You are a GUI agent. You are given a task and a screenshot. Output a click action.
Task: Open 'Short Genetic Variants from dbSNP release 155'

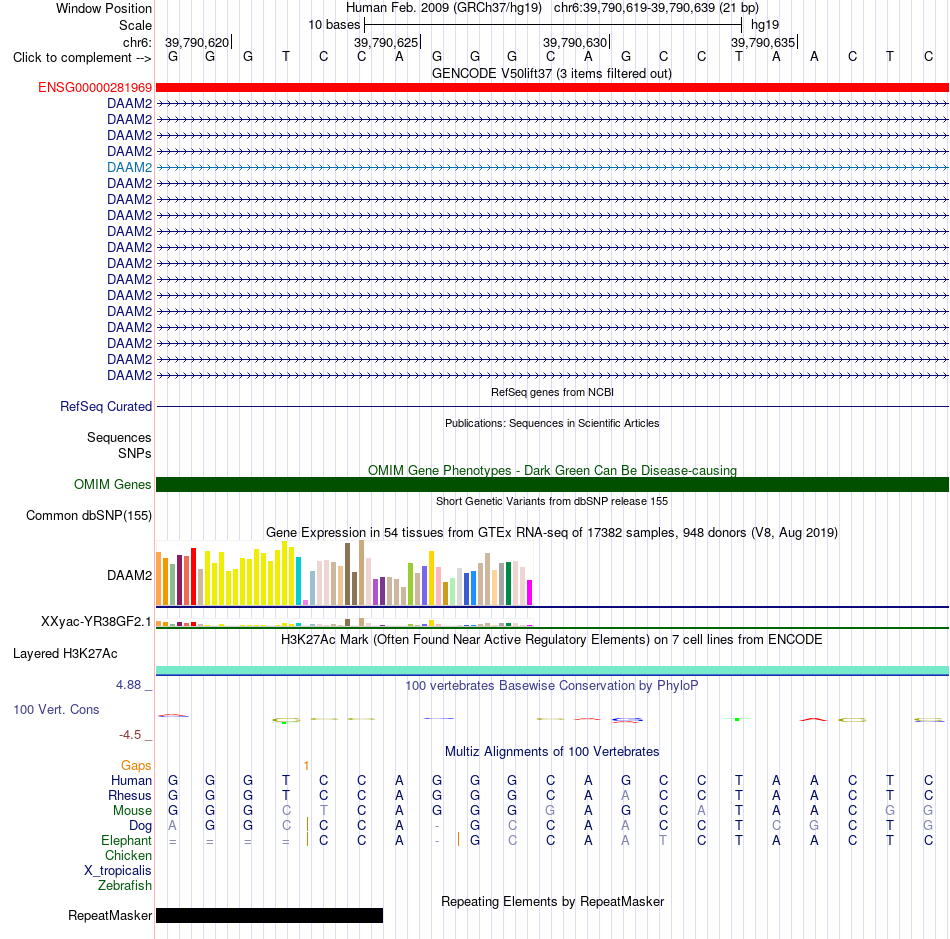coord(552,502)
